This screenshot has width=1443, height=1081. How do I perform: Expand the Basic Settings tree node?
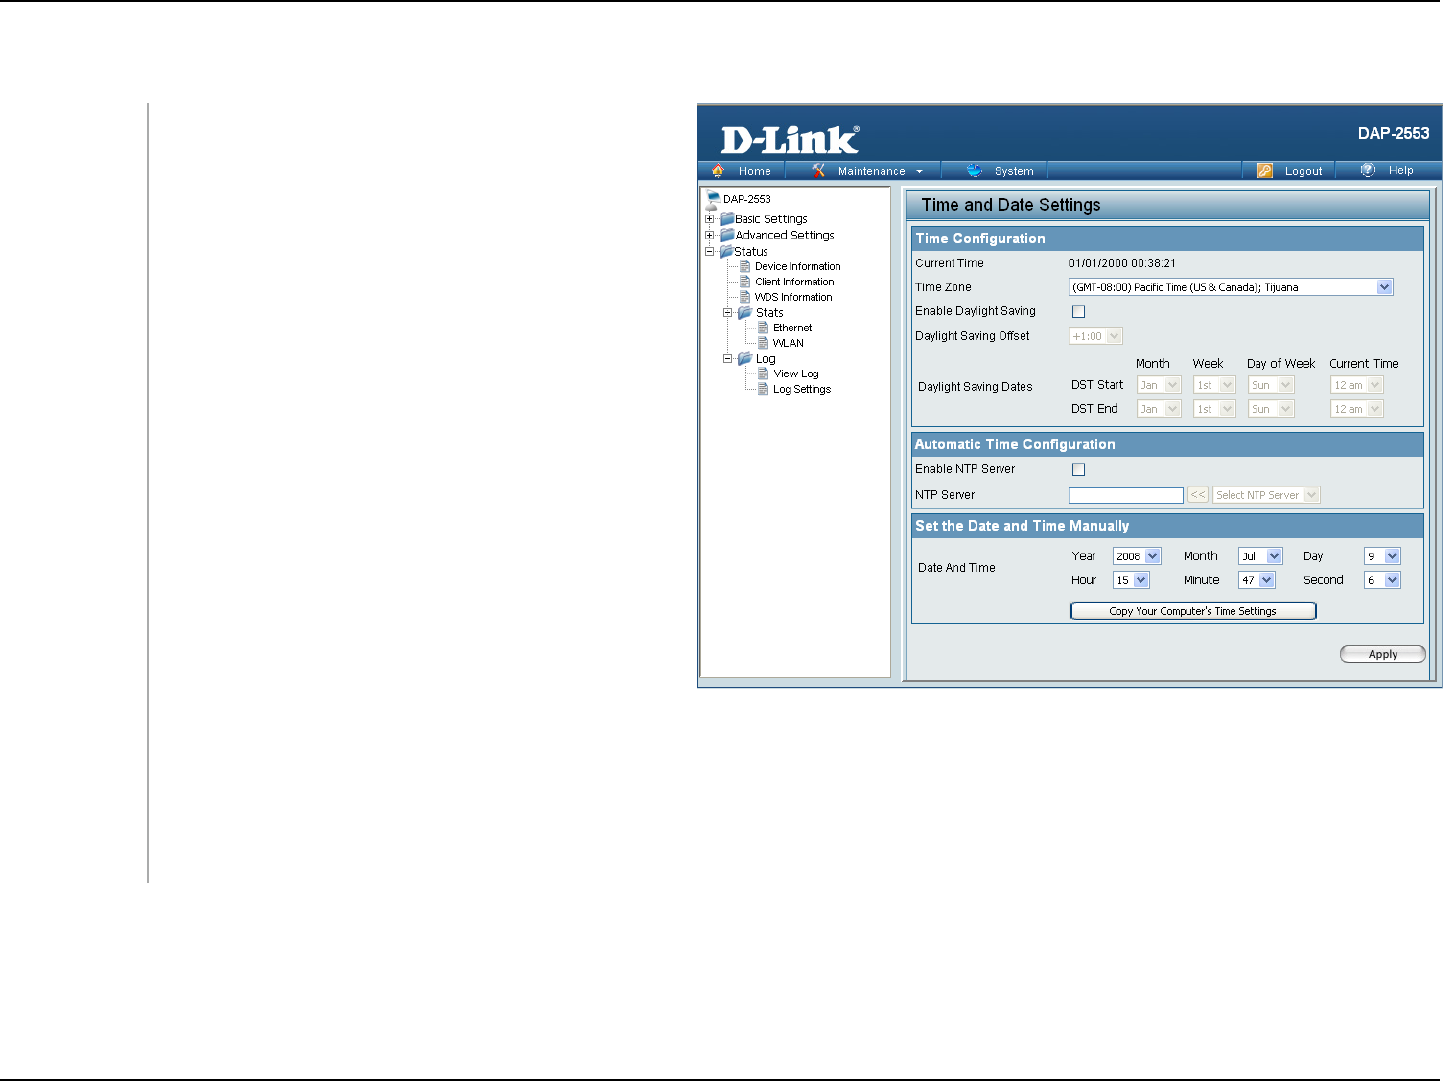(710, 219)
